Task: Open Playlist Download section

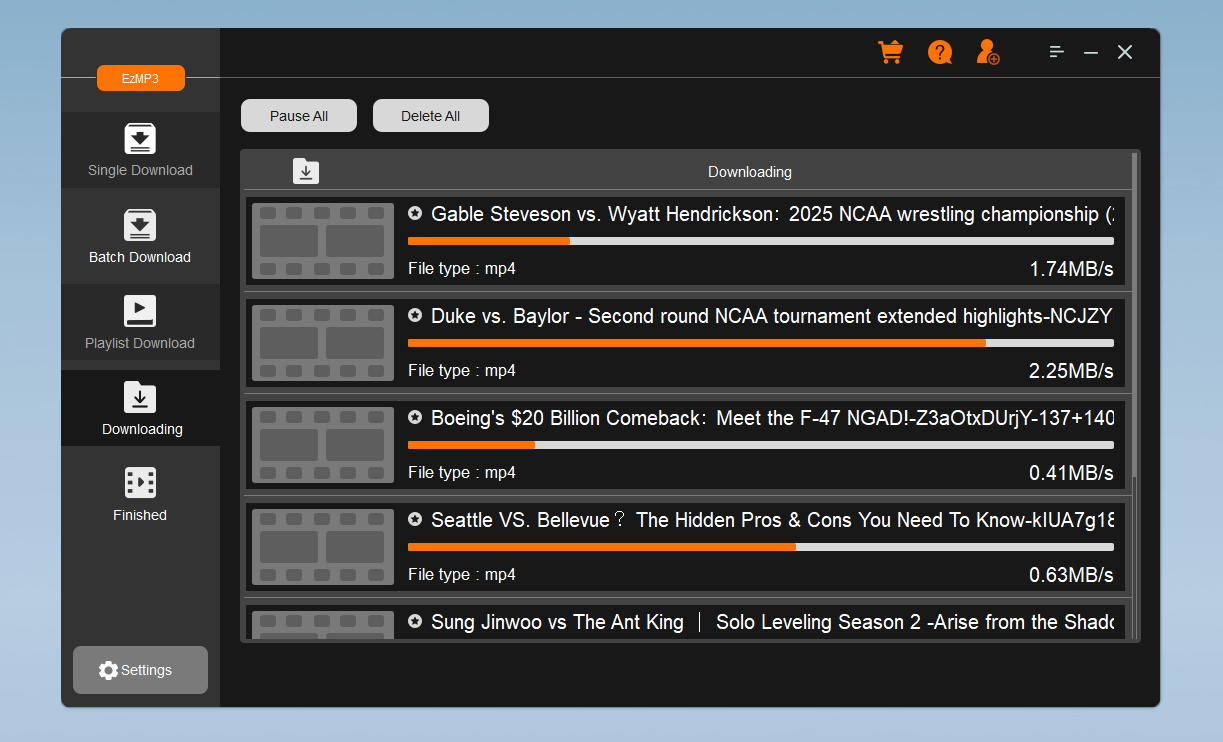Action: (x=140, y=323)
